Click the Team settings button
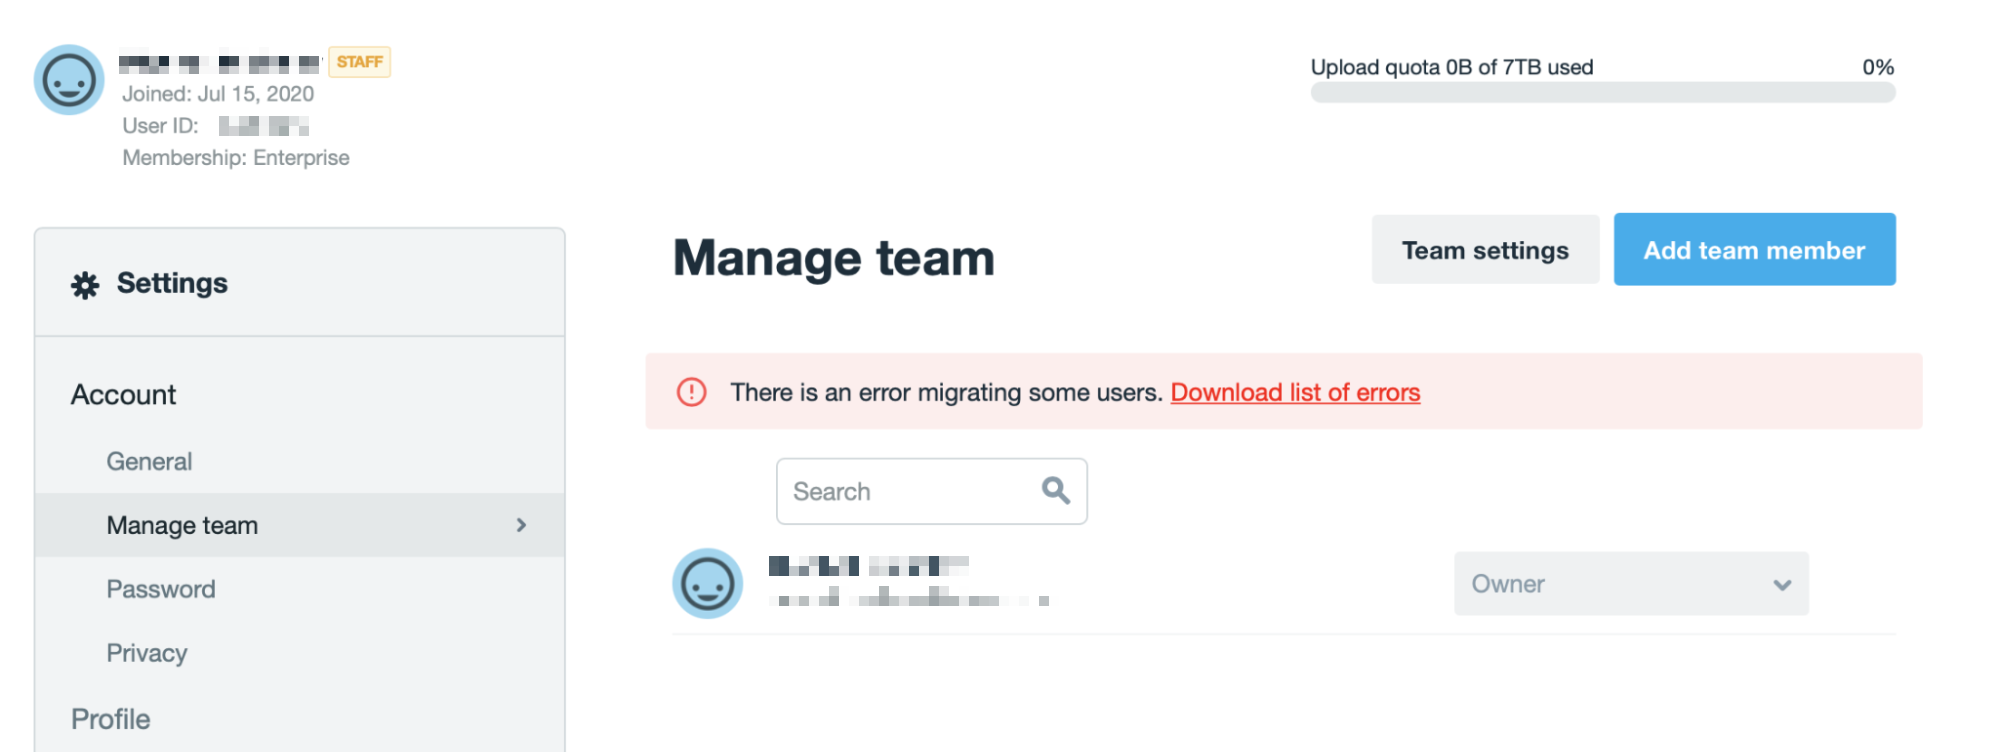1999x752 pixels. [x=1484, y=250]
